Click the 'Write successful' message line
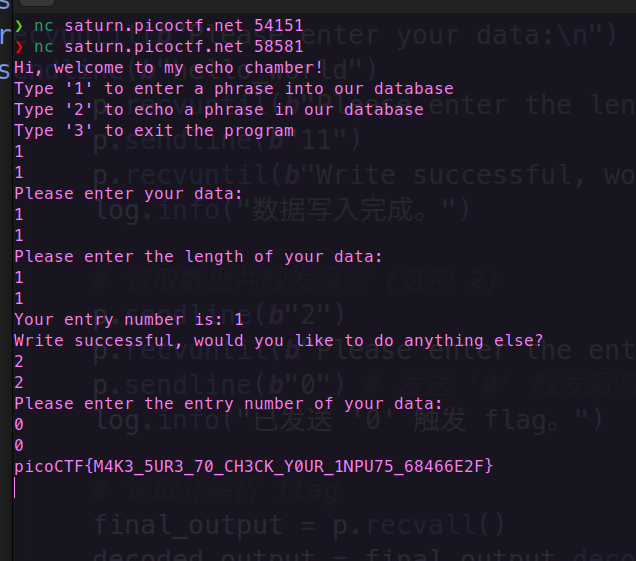 (x=279, y=341)
